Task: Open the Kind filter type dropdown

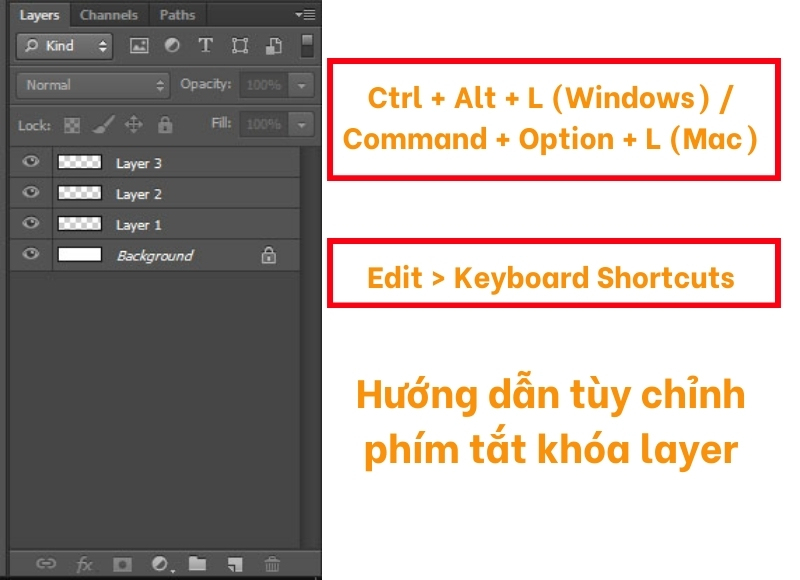Action: coord(64,46)
